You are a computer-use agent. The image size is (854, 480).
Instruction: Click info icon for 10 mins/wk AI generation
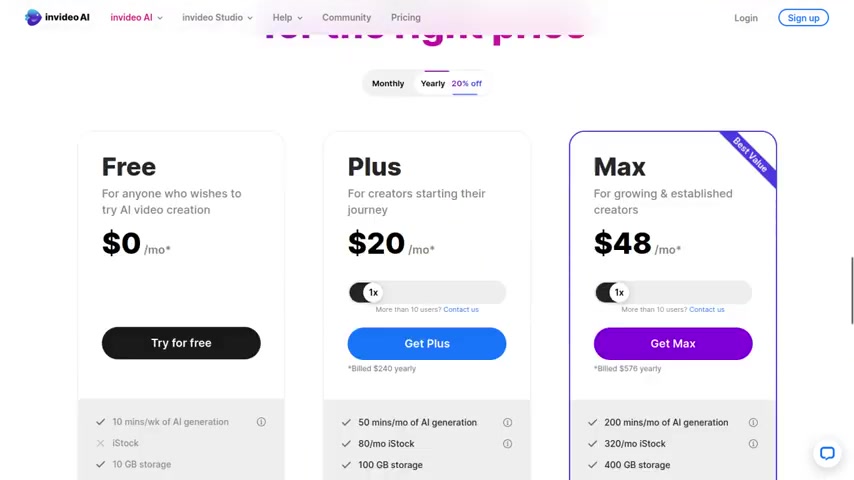coord(261,422)
